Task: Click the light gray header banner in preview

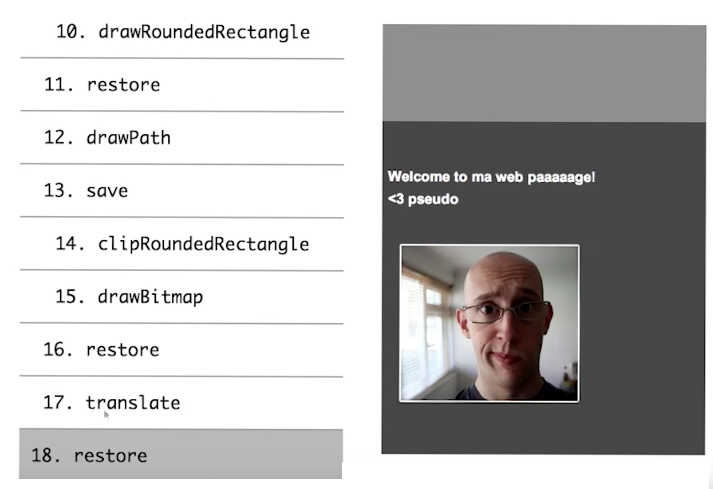Action: click(544, 73)
